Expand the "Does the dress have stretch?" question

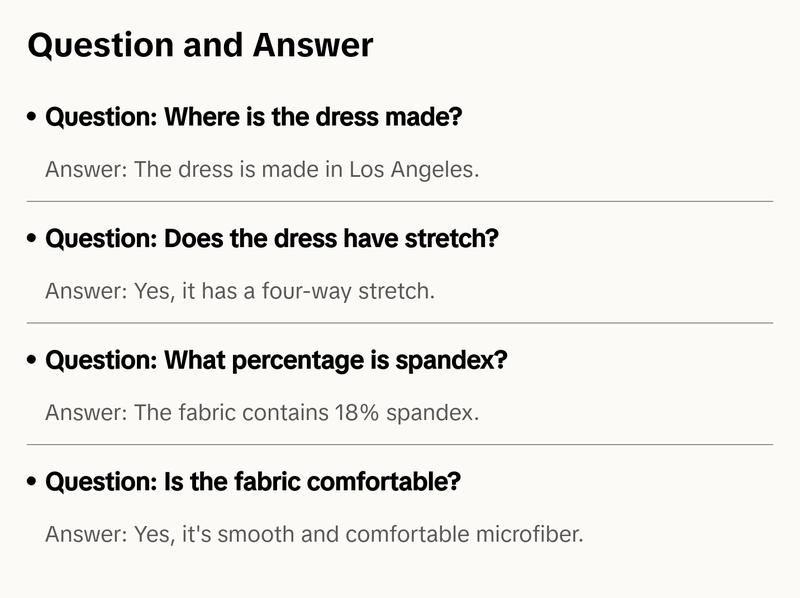coord(272,239)
